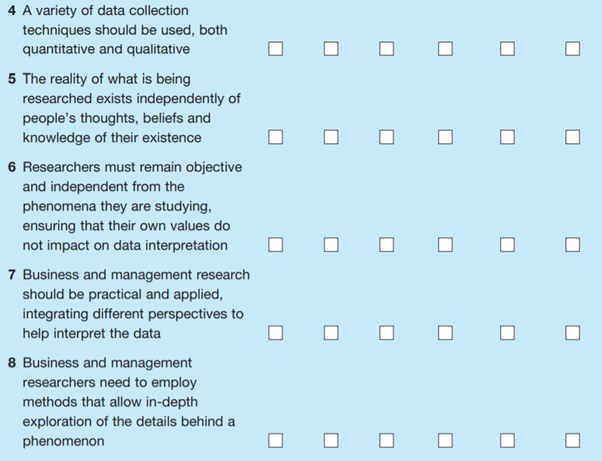Check the third box for statement 4
Screen dimensions: 602x461
click(x=387, y=48)
